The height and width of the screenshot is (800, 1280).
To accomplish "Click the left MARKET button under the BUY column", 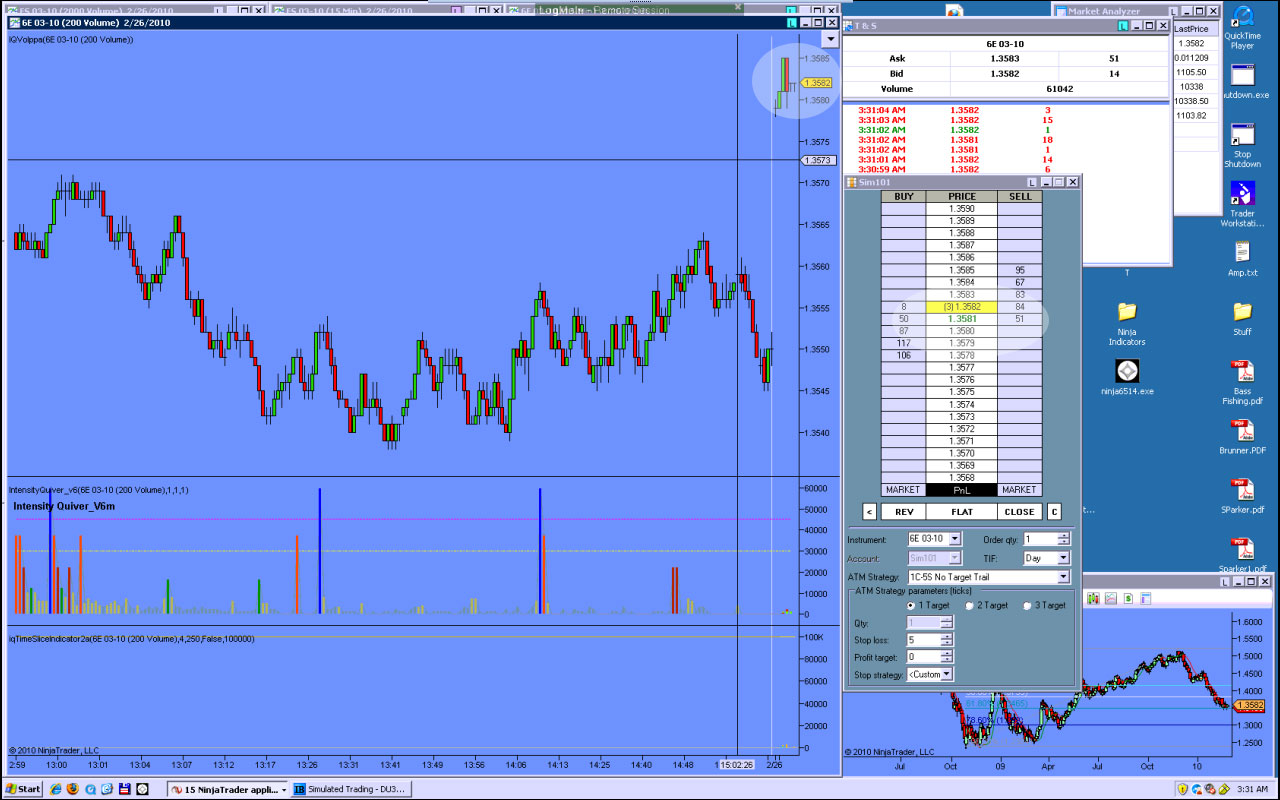I will 903,490.
